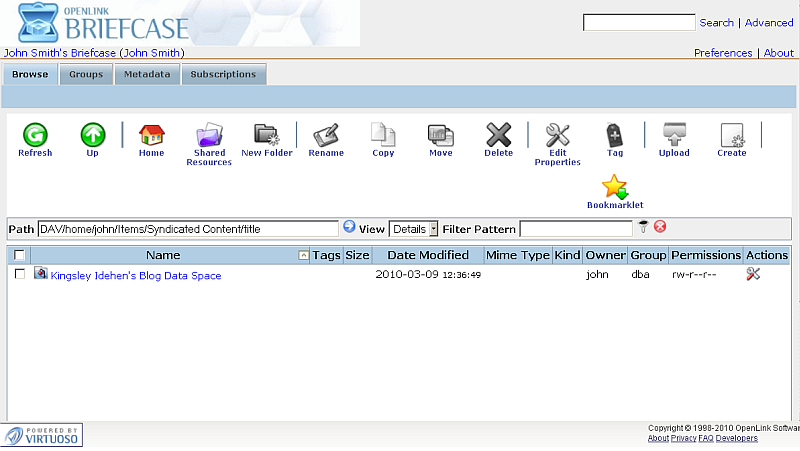Screen dimensions: 800x451
Task: Switch to the Groups tab
Action: click(86, 74)
